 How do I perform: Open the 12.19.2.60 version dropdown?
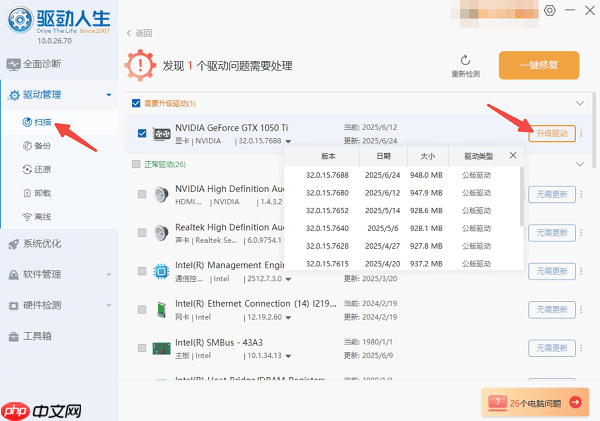click(x=288, y=318)
